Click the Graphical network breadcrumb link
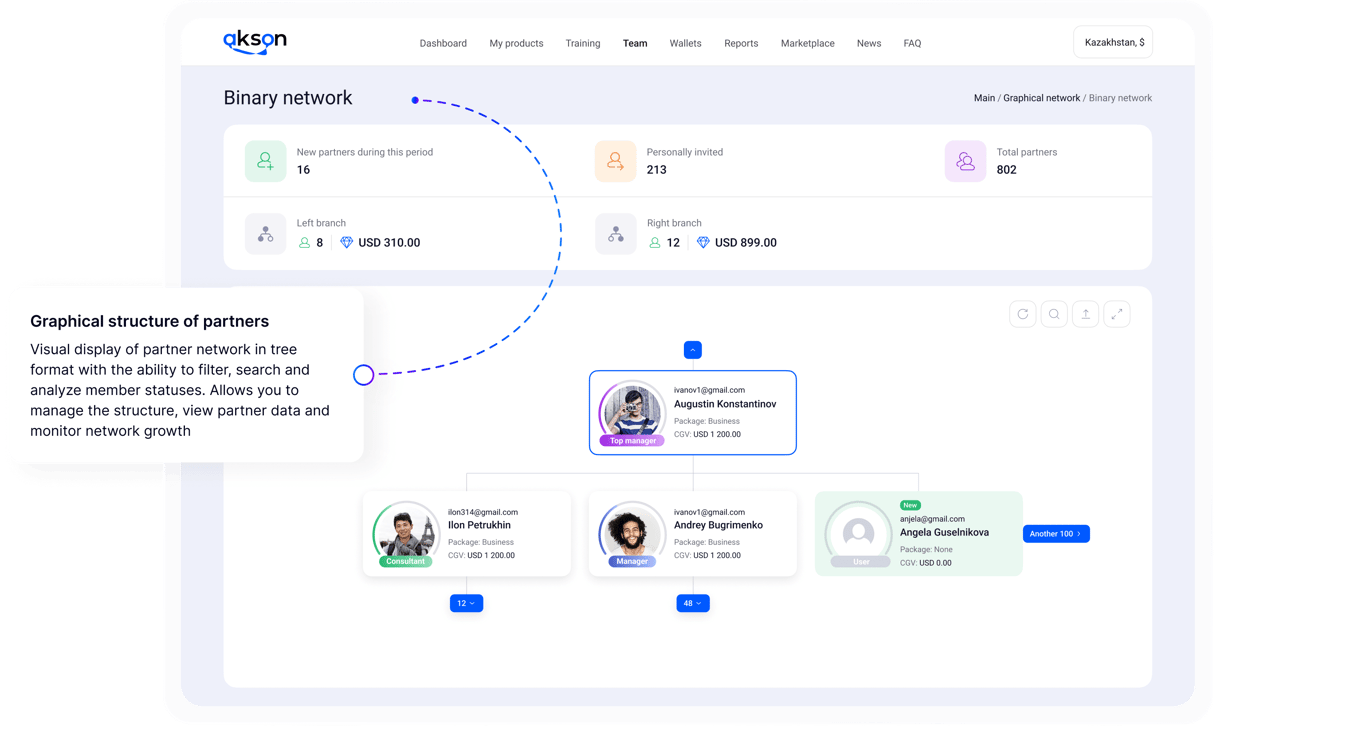The width and height of the screenshot is (1366, 735). tap(1041, 98)
